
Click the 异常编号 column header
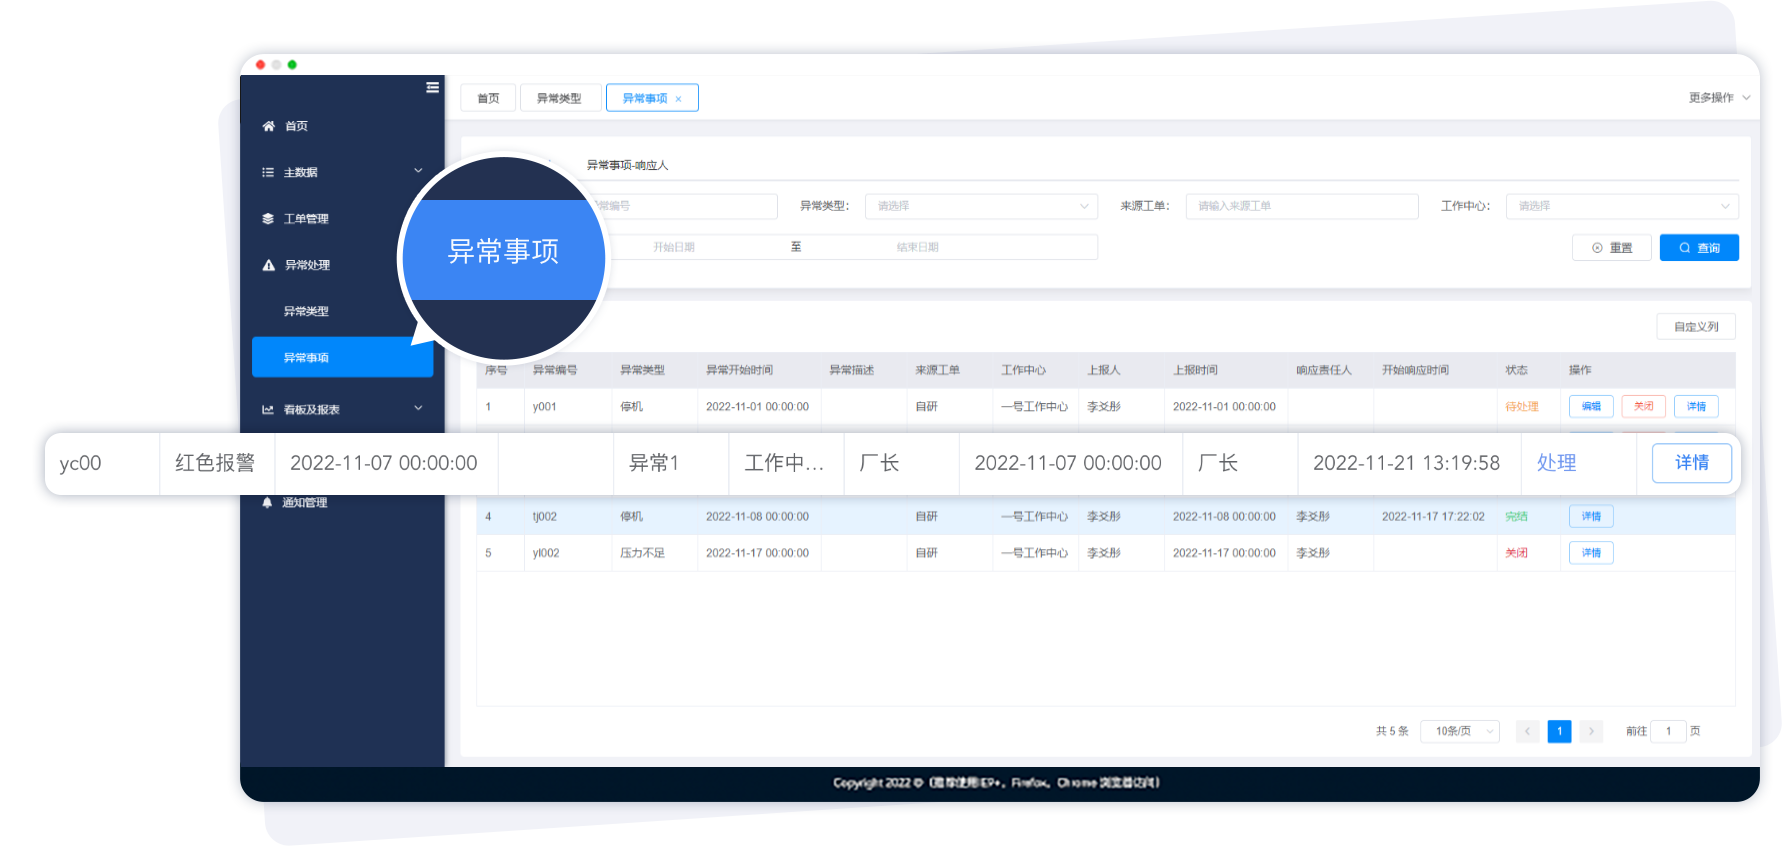pos(555,370)
